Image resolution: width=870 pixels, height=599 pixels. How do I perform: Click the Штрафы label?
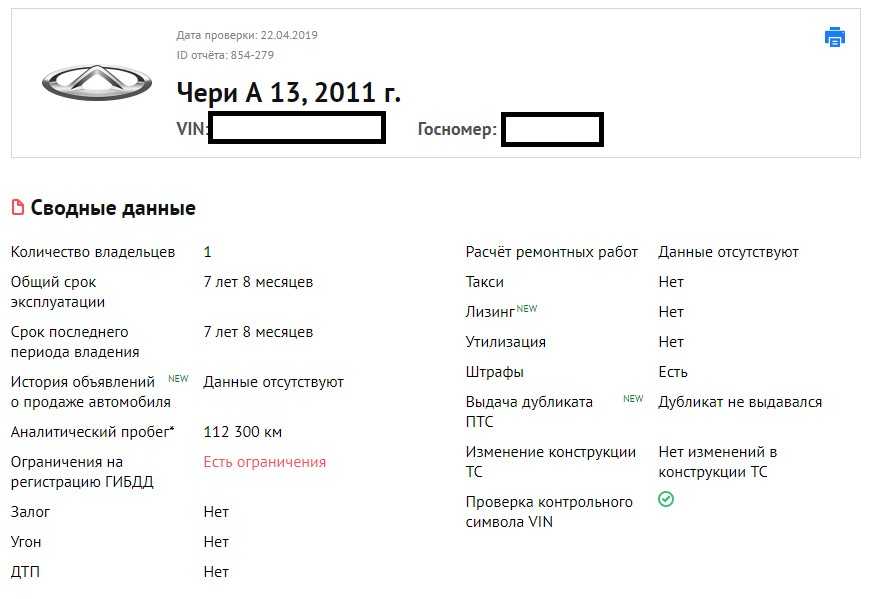tap(494, 372)
